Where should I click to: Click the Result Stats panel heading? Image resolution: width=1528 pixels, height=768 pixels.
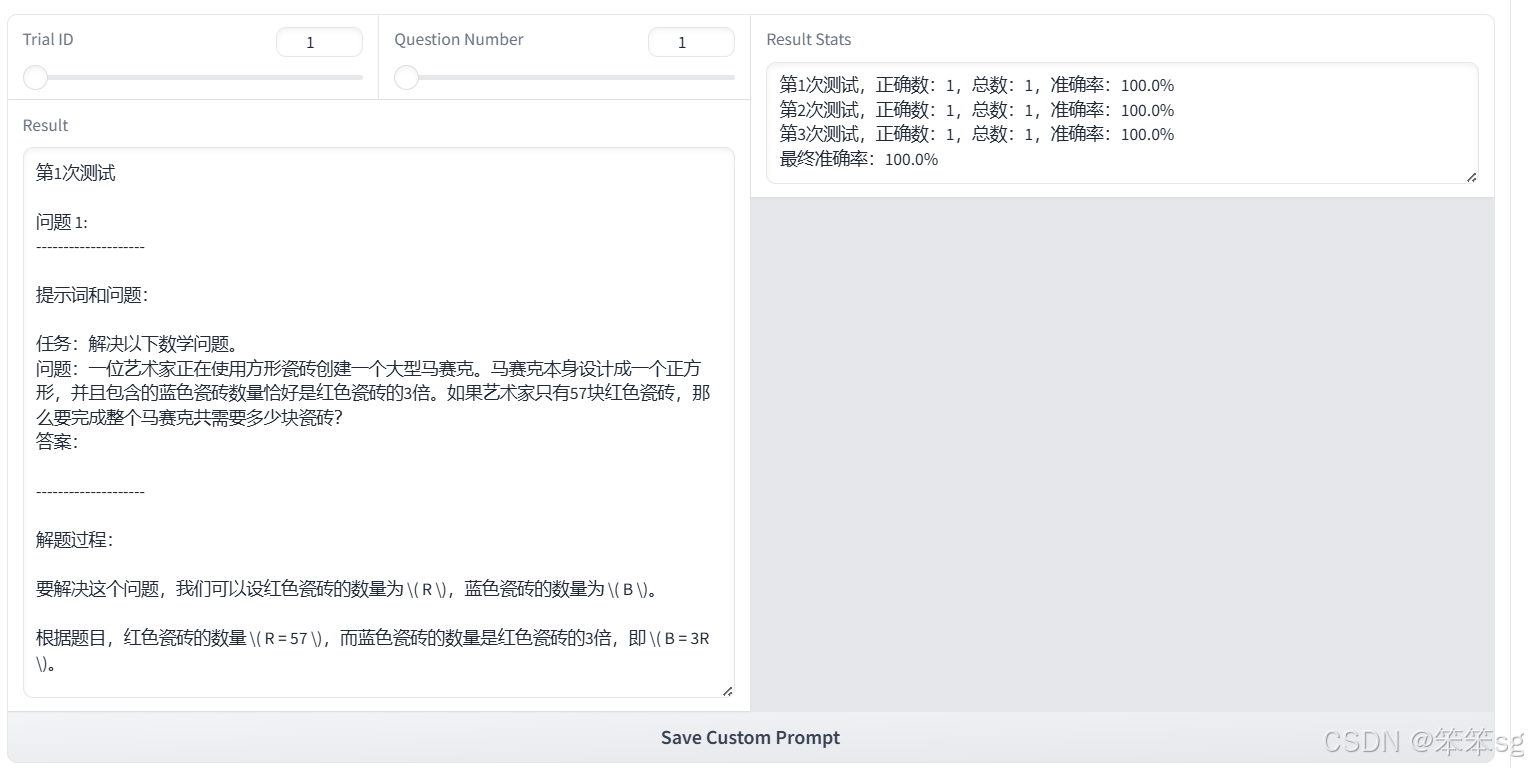(x=808, y=40)
